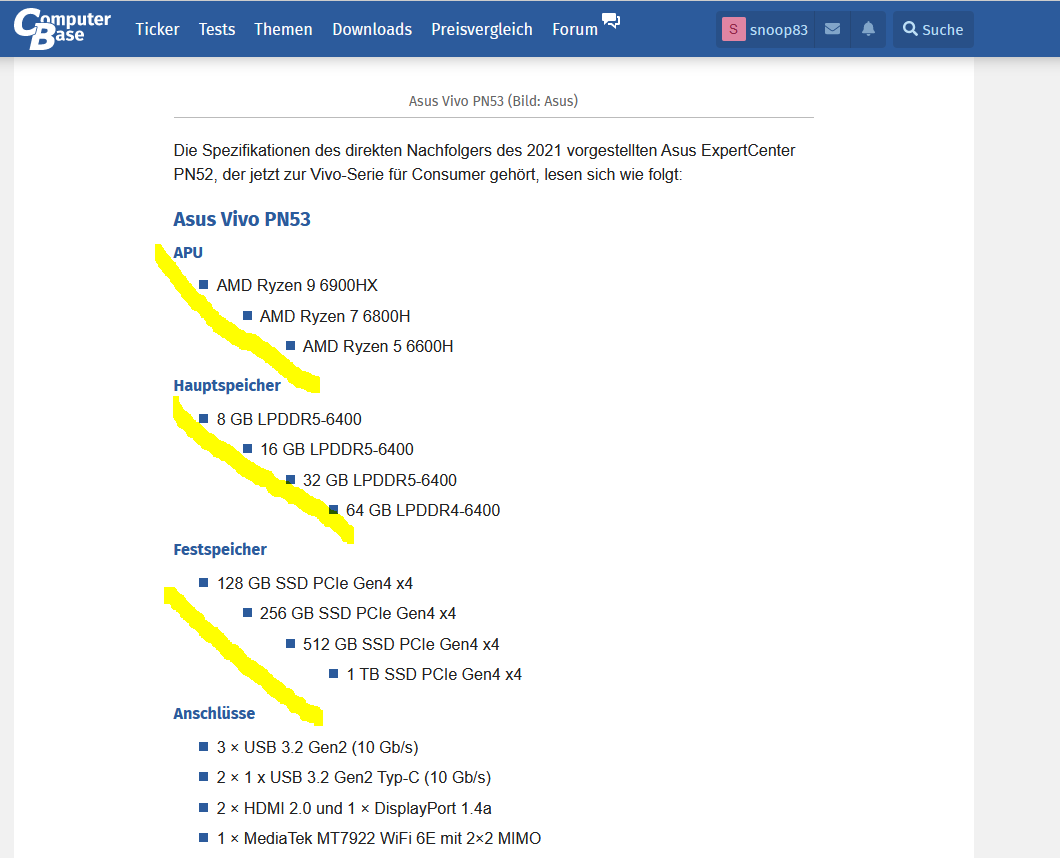
Task: Select 64 GB LPDDR4-6400 entry
Action: point(423,510)
